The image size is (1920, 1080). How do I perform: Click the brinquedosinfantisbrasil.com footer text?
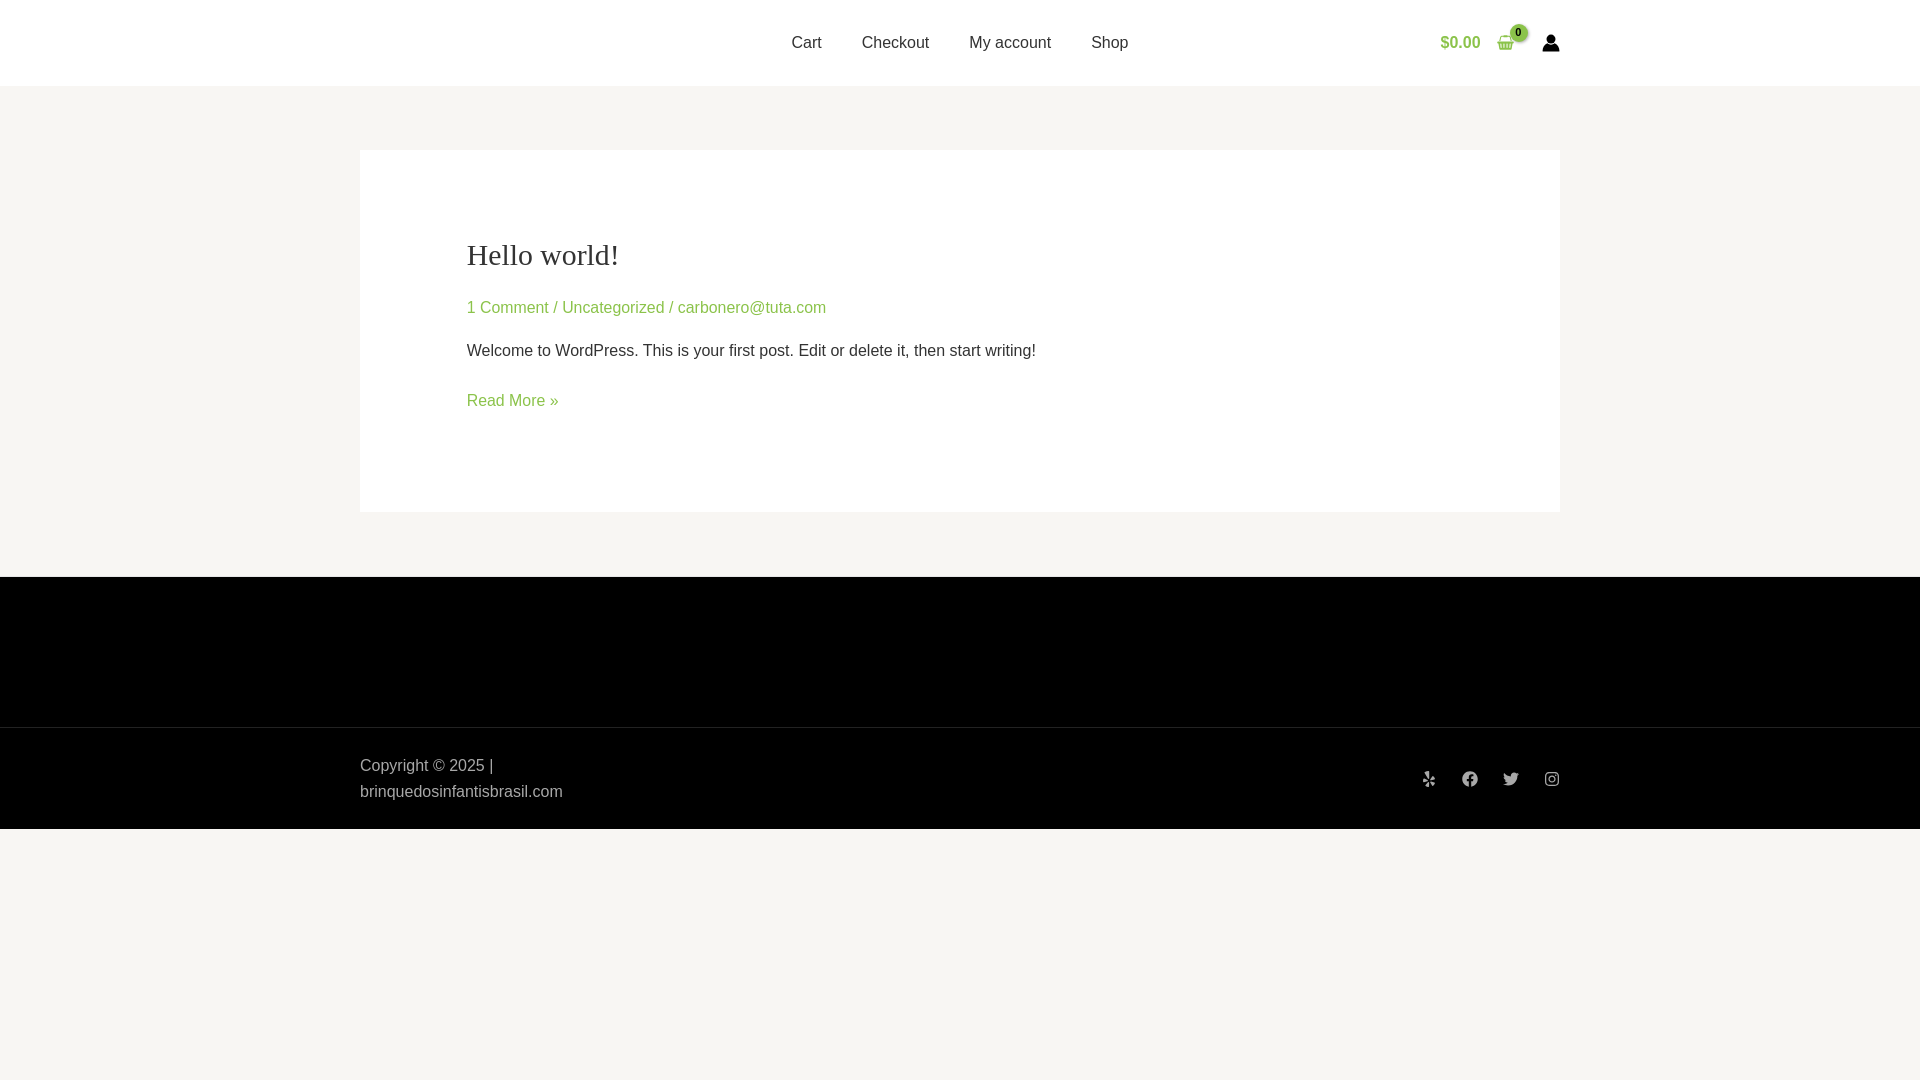[461, 792]
